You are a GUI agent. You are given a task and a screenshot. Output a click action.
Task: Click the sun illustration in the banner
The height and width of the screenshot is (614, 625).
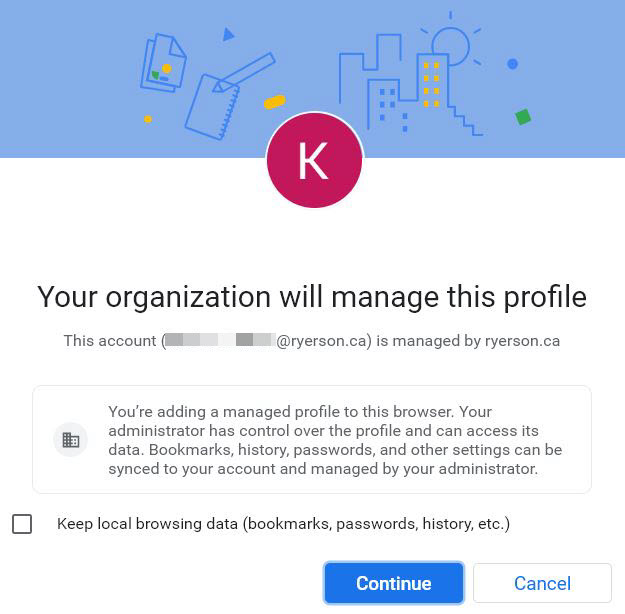[x=450, y=45]
